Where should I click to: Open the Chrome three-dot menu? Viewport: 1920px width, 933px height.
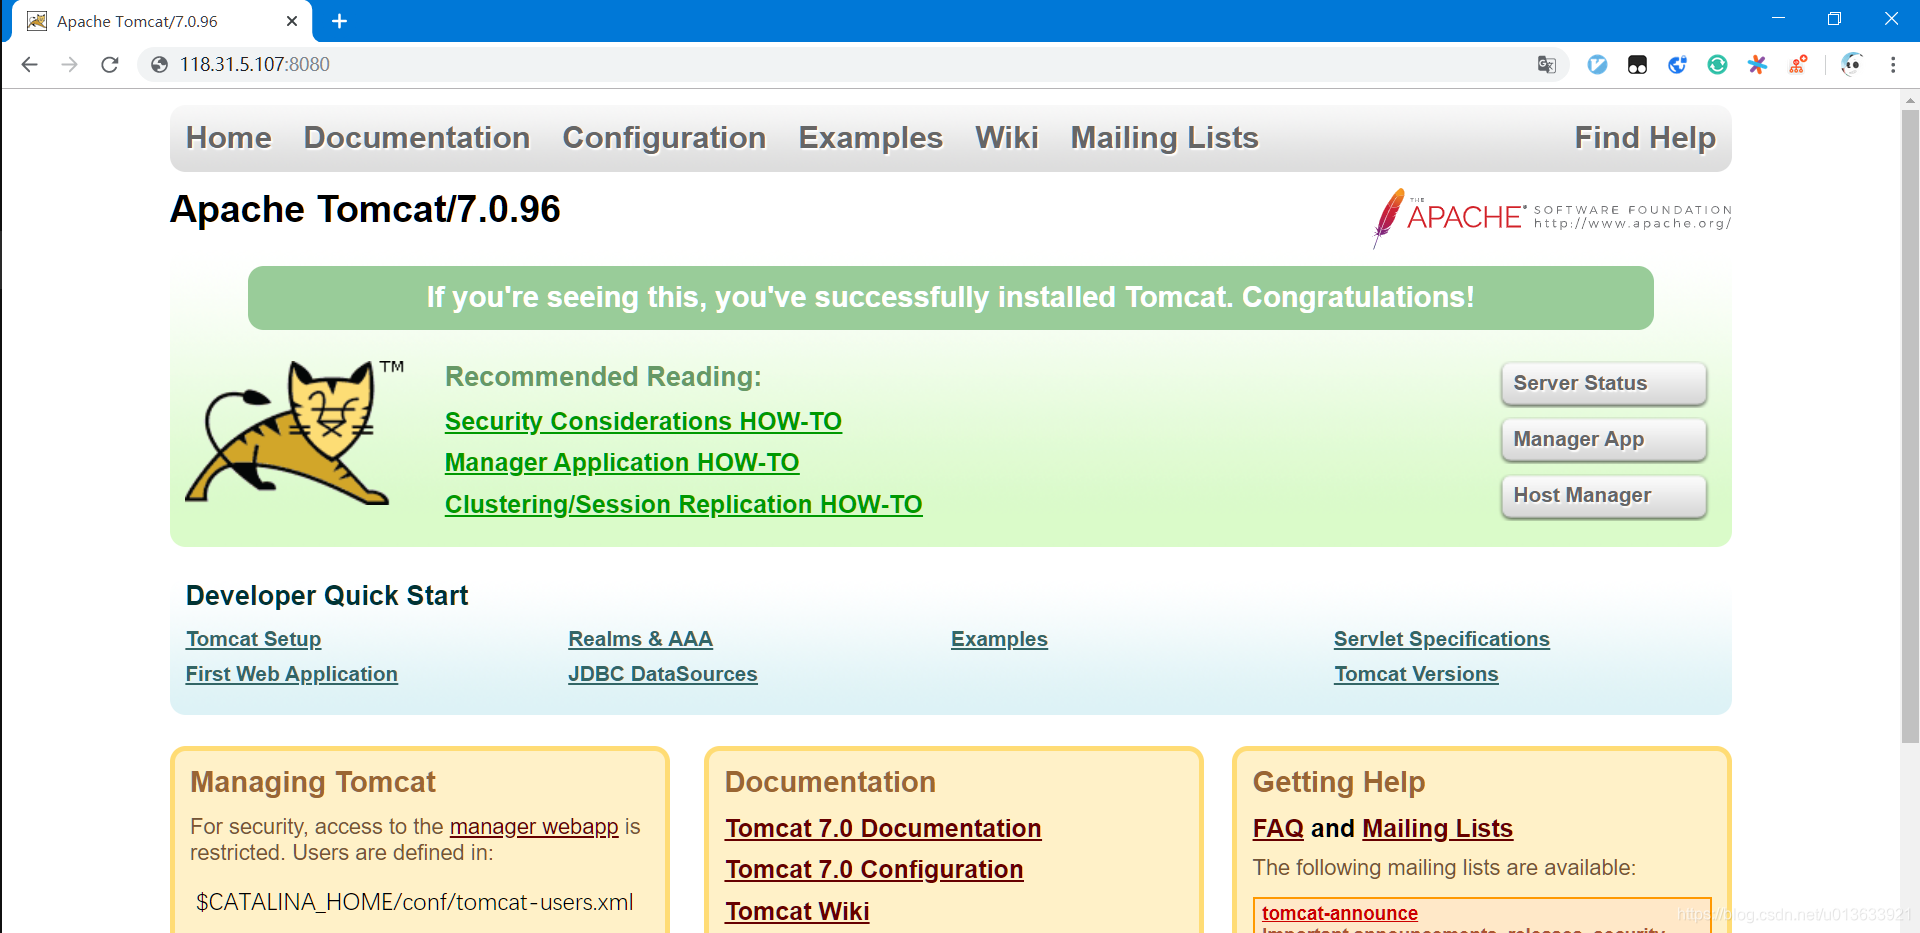[x=1893, y=65]
